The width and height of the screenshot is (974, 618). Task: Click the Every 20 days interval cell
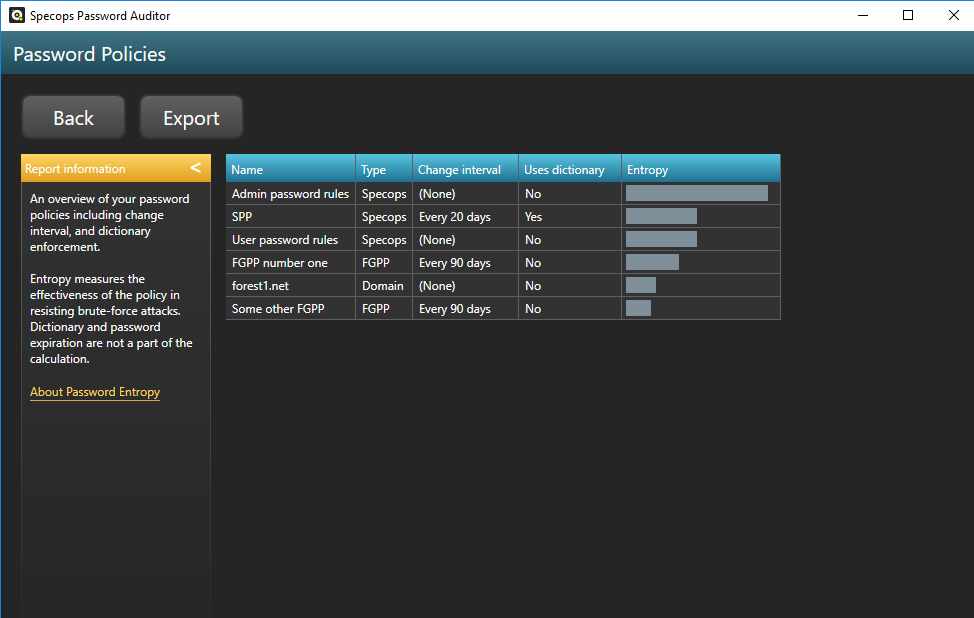tap(465, 217)
